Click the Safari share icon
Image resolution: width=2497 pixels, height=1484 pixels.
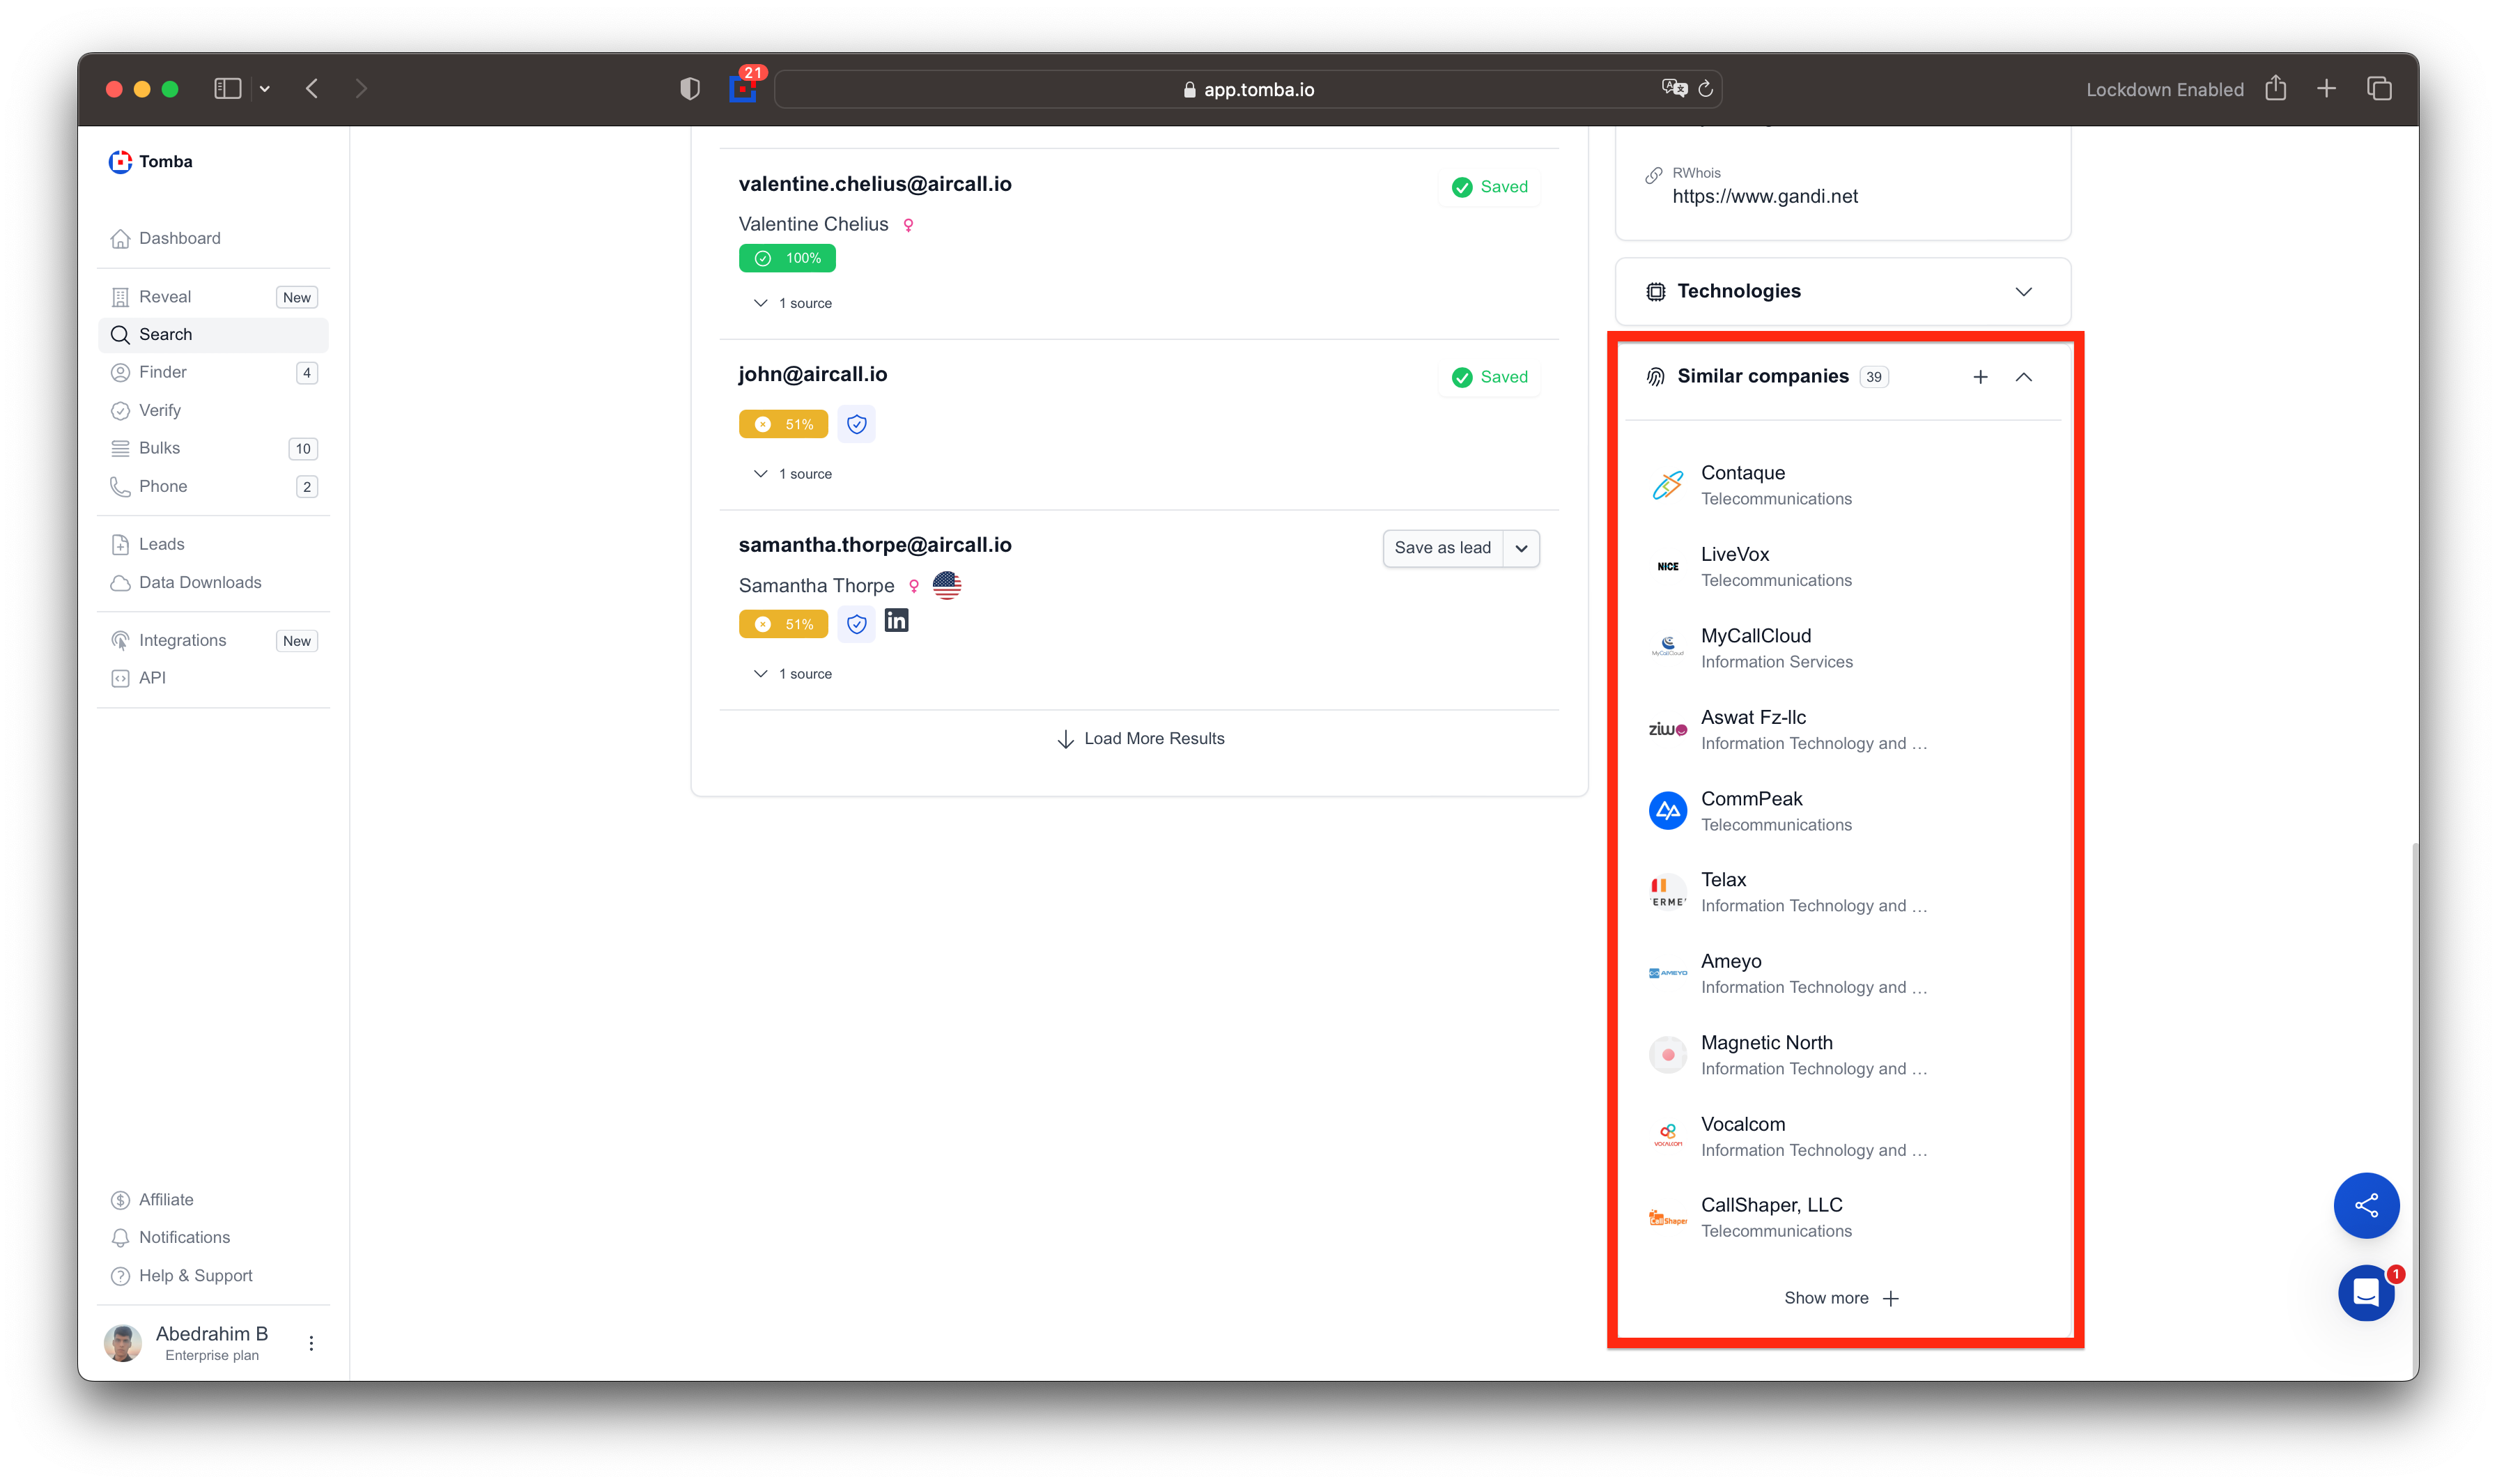coord(2275,89)
